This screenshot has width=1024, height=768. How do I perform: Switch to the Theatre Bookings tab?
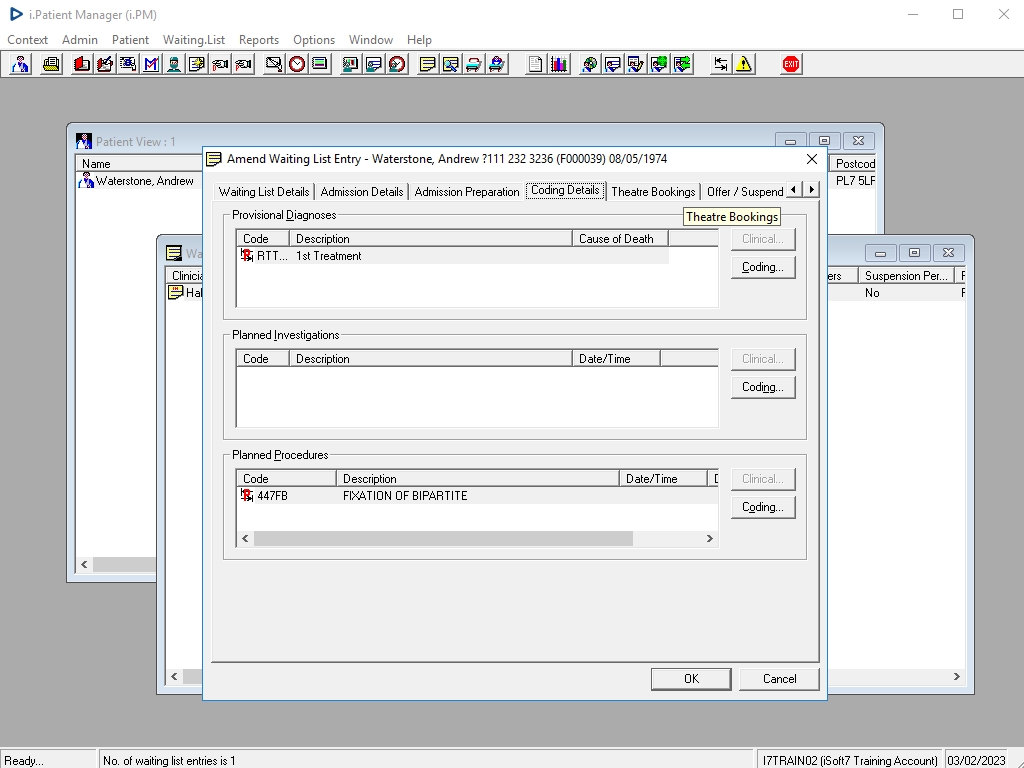tap(653, 192)
